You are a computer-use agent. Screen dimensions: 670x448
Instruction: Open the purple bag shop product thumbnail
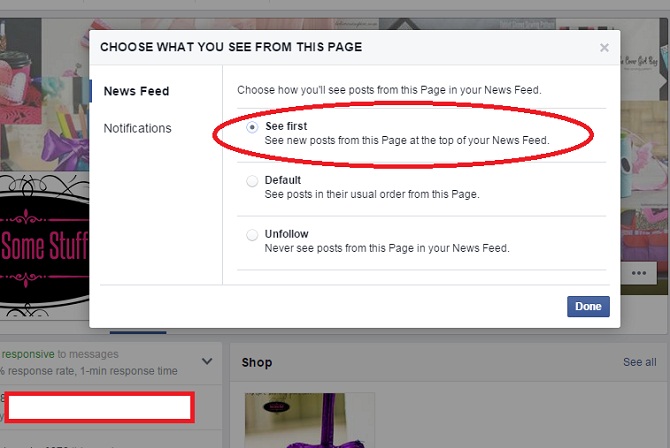[309, 420]
